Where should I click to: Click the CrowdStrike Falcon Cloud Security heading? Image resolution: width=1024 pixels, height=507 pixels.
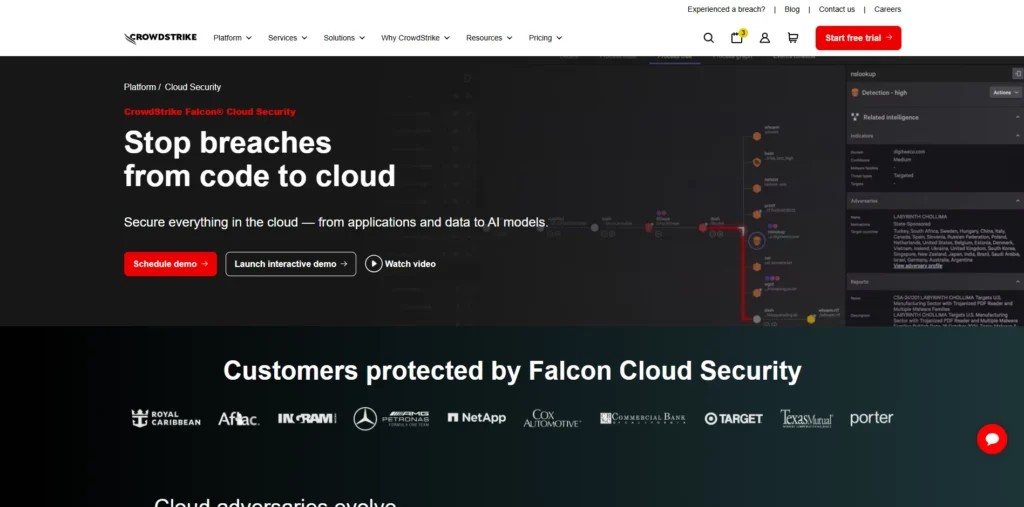[x=210, y=112]
